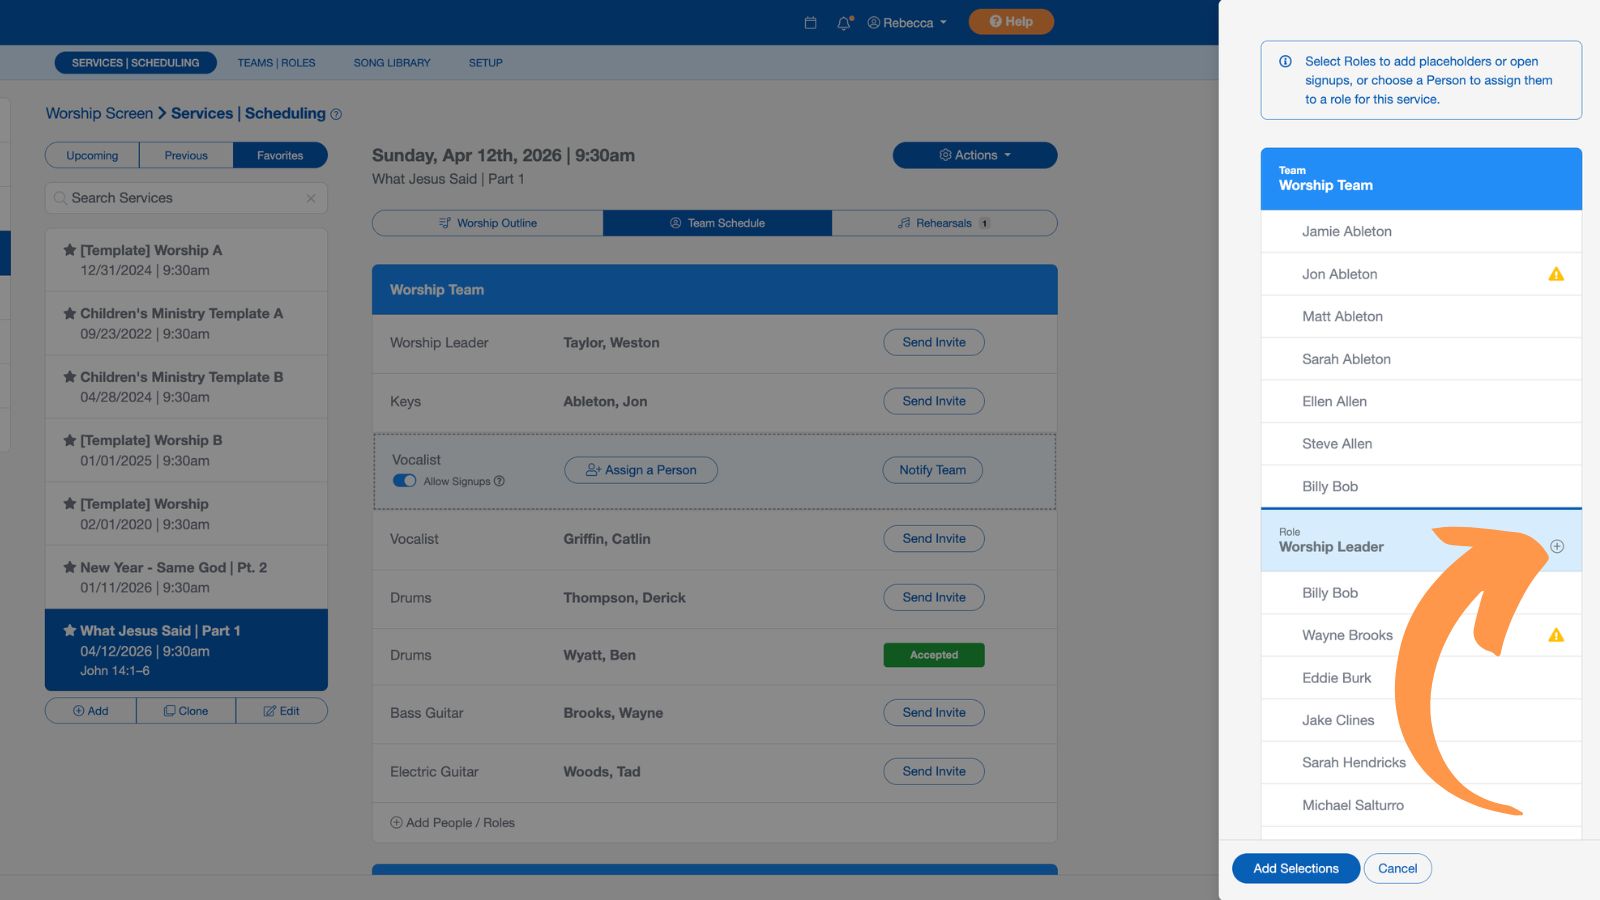Viewport: 1600px width, 900px height.
Task: Unfavorite Children's Ministry Template B
Action: [x=69, y=377]
